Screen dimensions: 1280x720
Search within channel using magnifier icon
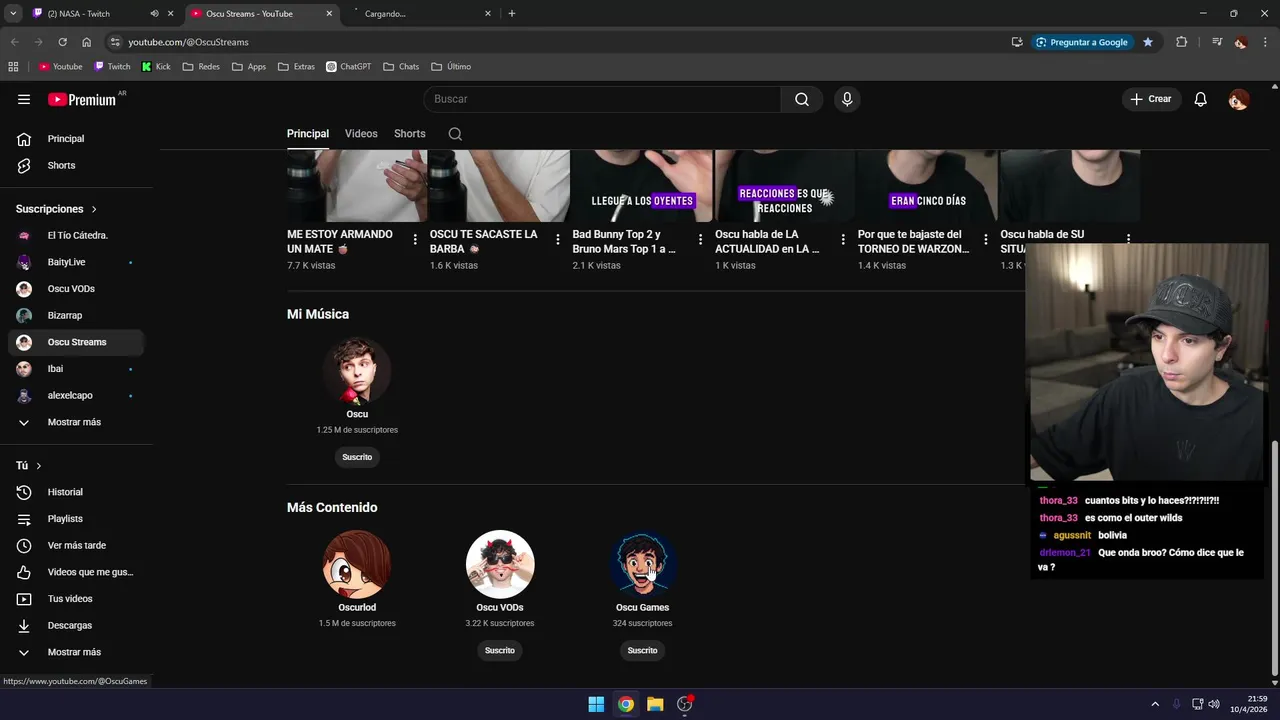click(x=455, y=134)
